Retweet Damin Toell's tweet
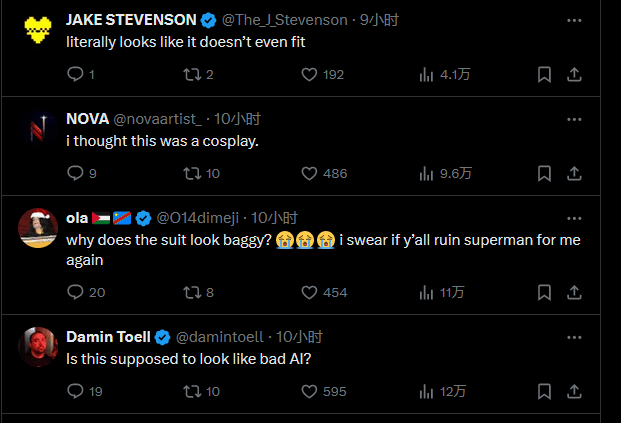 (191, 391)
